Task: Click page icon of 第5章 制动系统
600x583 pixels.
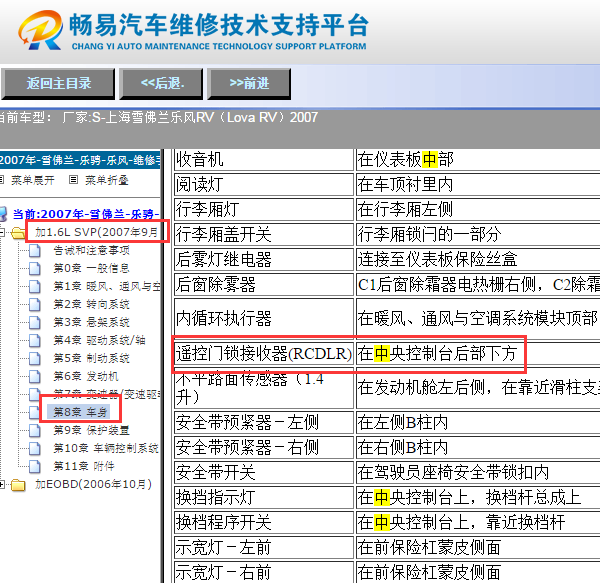Action: coord(35,358)
